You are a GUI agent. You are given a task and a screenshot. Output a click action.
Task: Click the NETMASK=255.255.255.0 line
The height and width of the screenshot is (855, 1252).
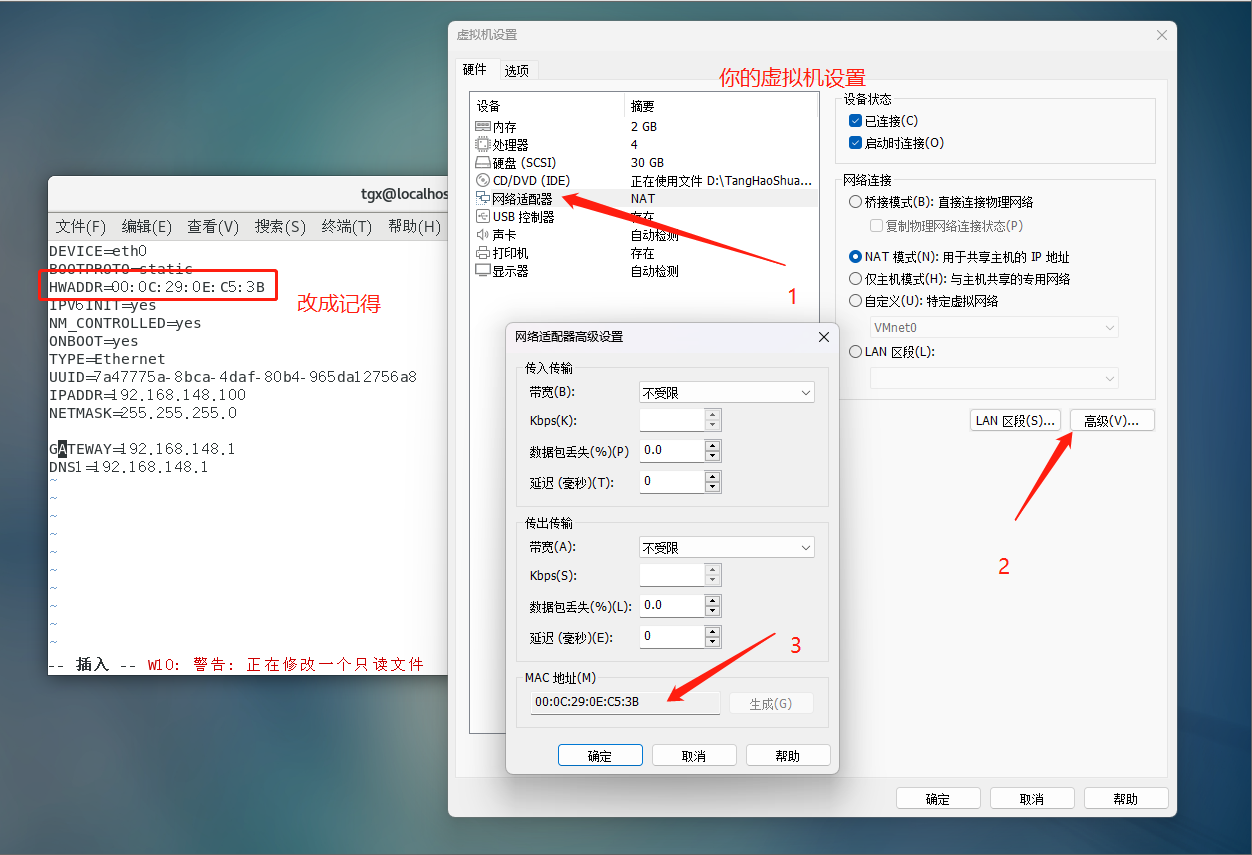coord(143,413)
